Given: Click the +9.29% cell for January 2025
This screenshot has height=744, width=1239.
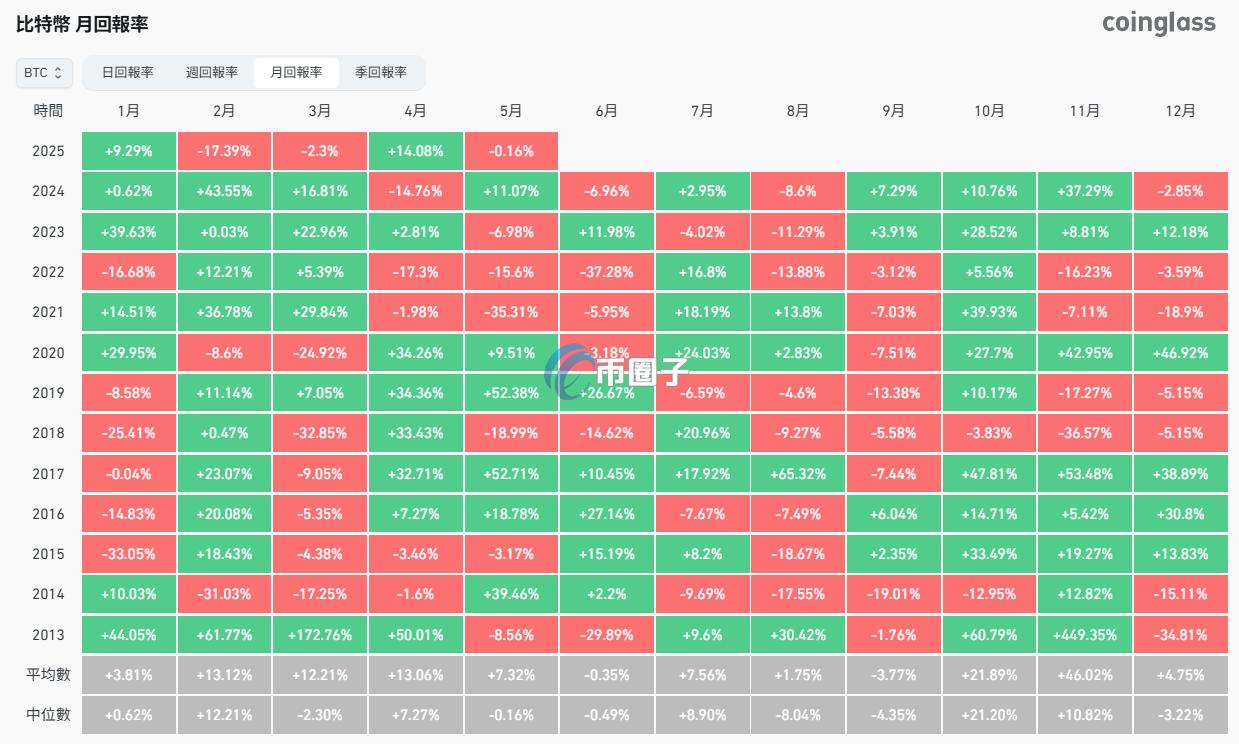Looking at the screenshot, I should coord(128,151).
